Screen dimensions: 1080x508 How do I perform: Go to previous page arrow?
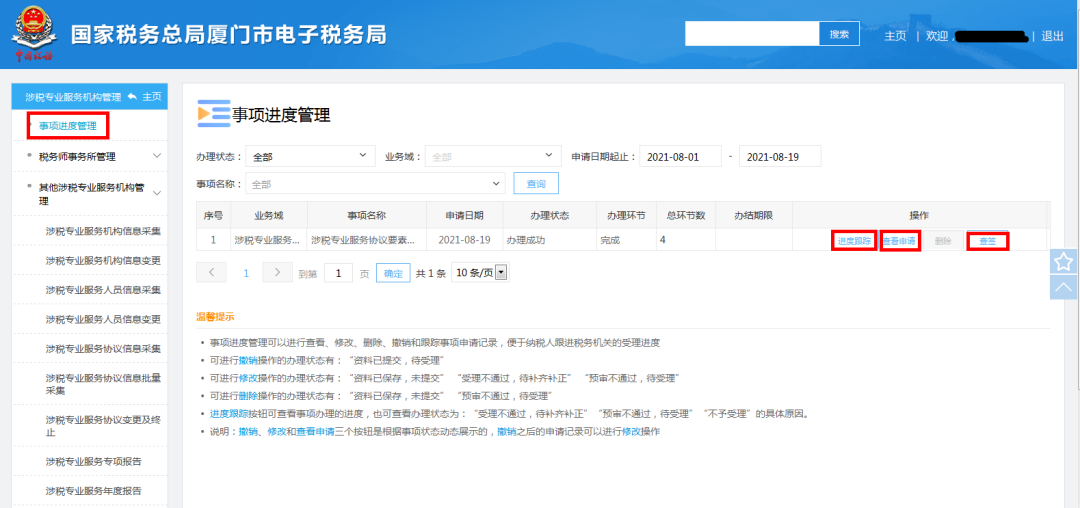211,273
